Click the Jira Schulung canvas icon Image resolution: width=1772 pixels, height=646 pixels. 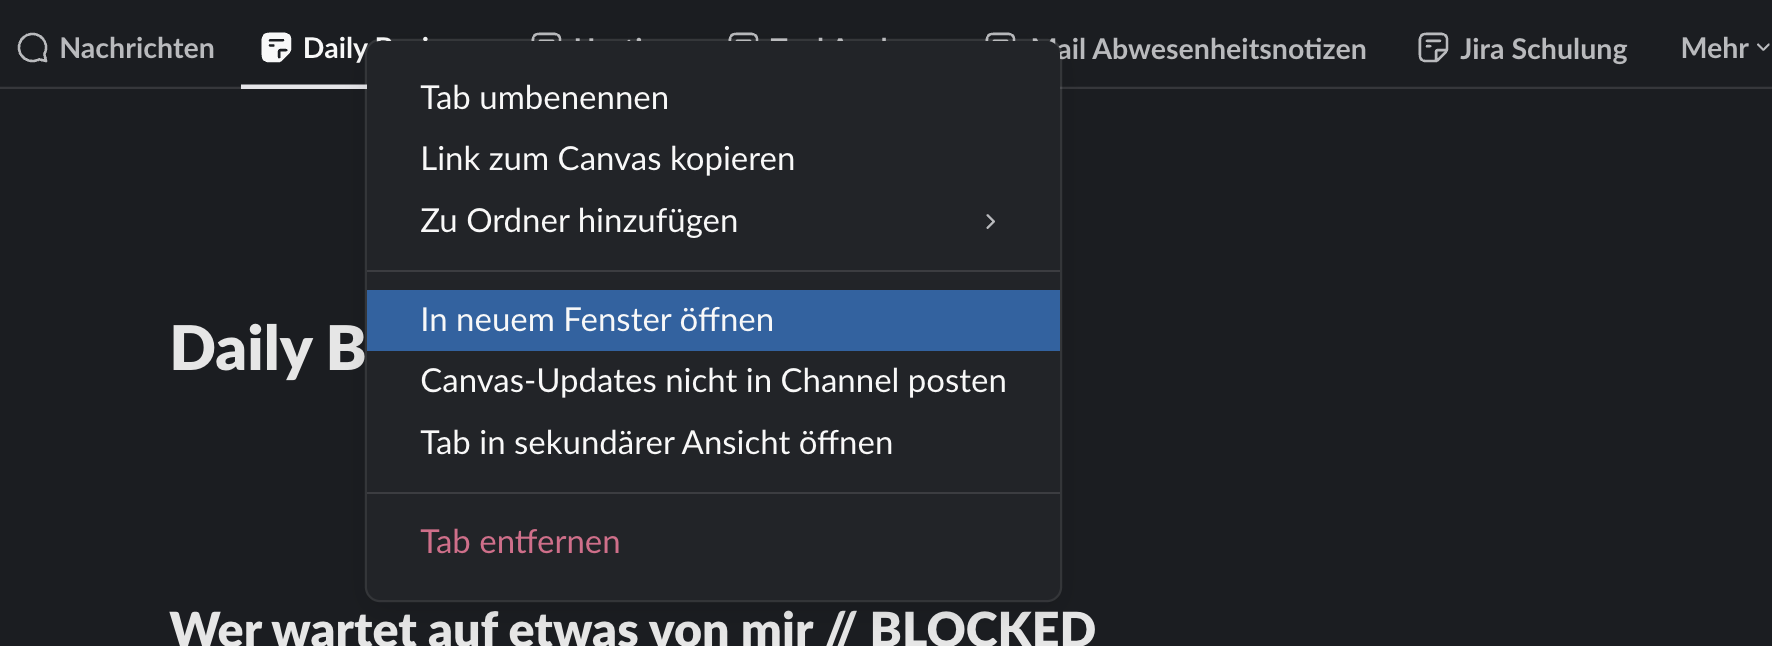point(1433,48)
